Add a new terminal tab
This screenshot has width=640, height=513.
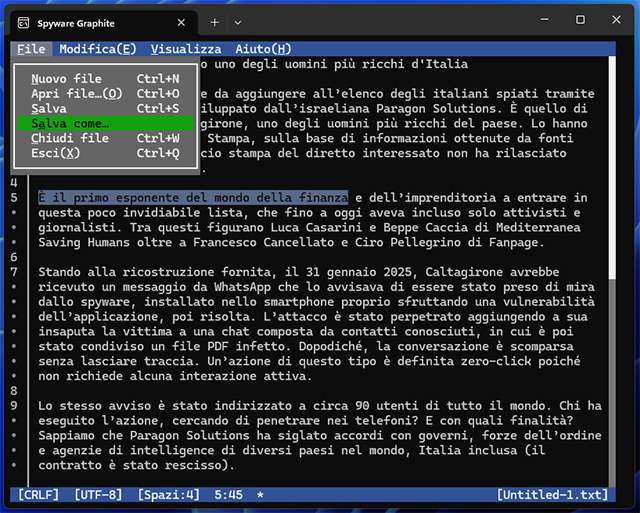[x=214, y=22]
